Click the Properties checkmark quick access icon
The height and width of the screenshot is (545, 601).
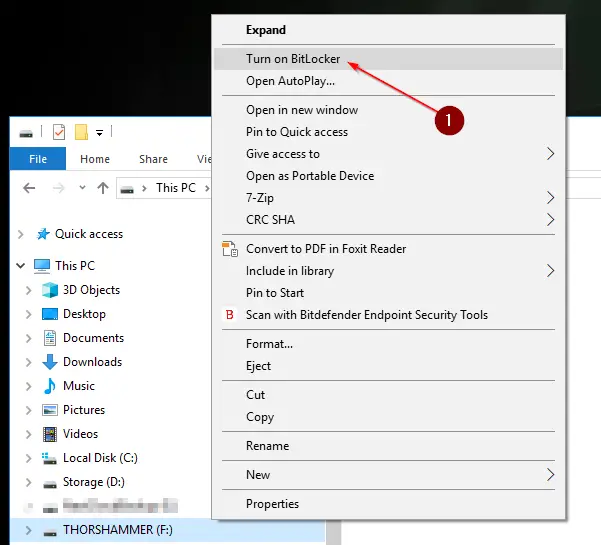(x=59, y=132)
